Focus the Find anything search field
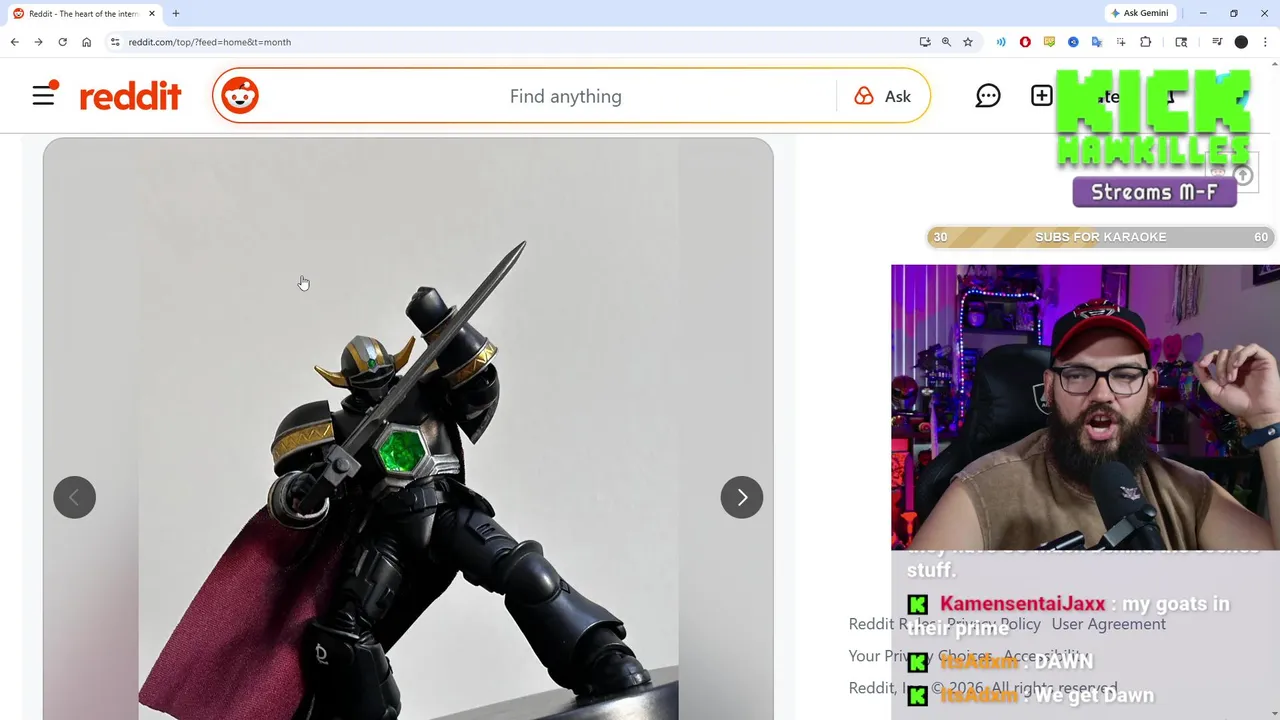The width and height of the screenshot is (1280, 720). point(565,96)
